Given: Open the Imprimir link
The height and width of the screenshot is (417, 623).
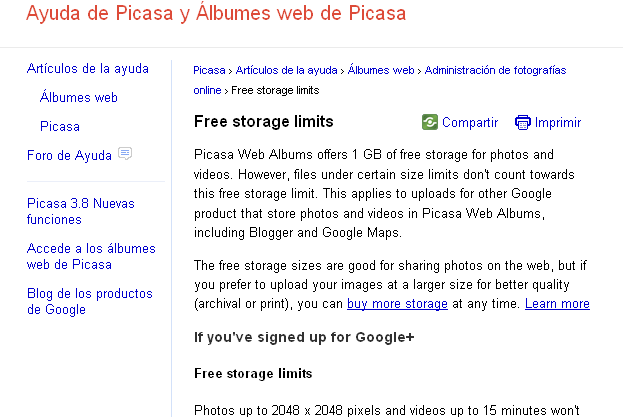Looking at the screenshot, I should pos(557,122).
